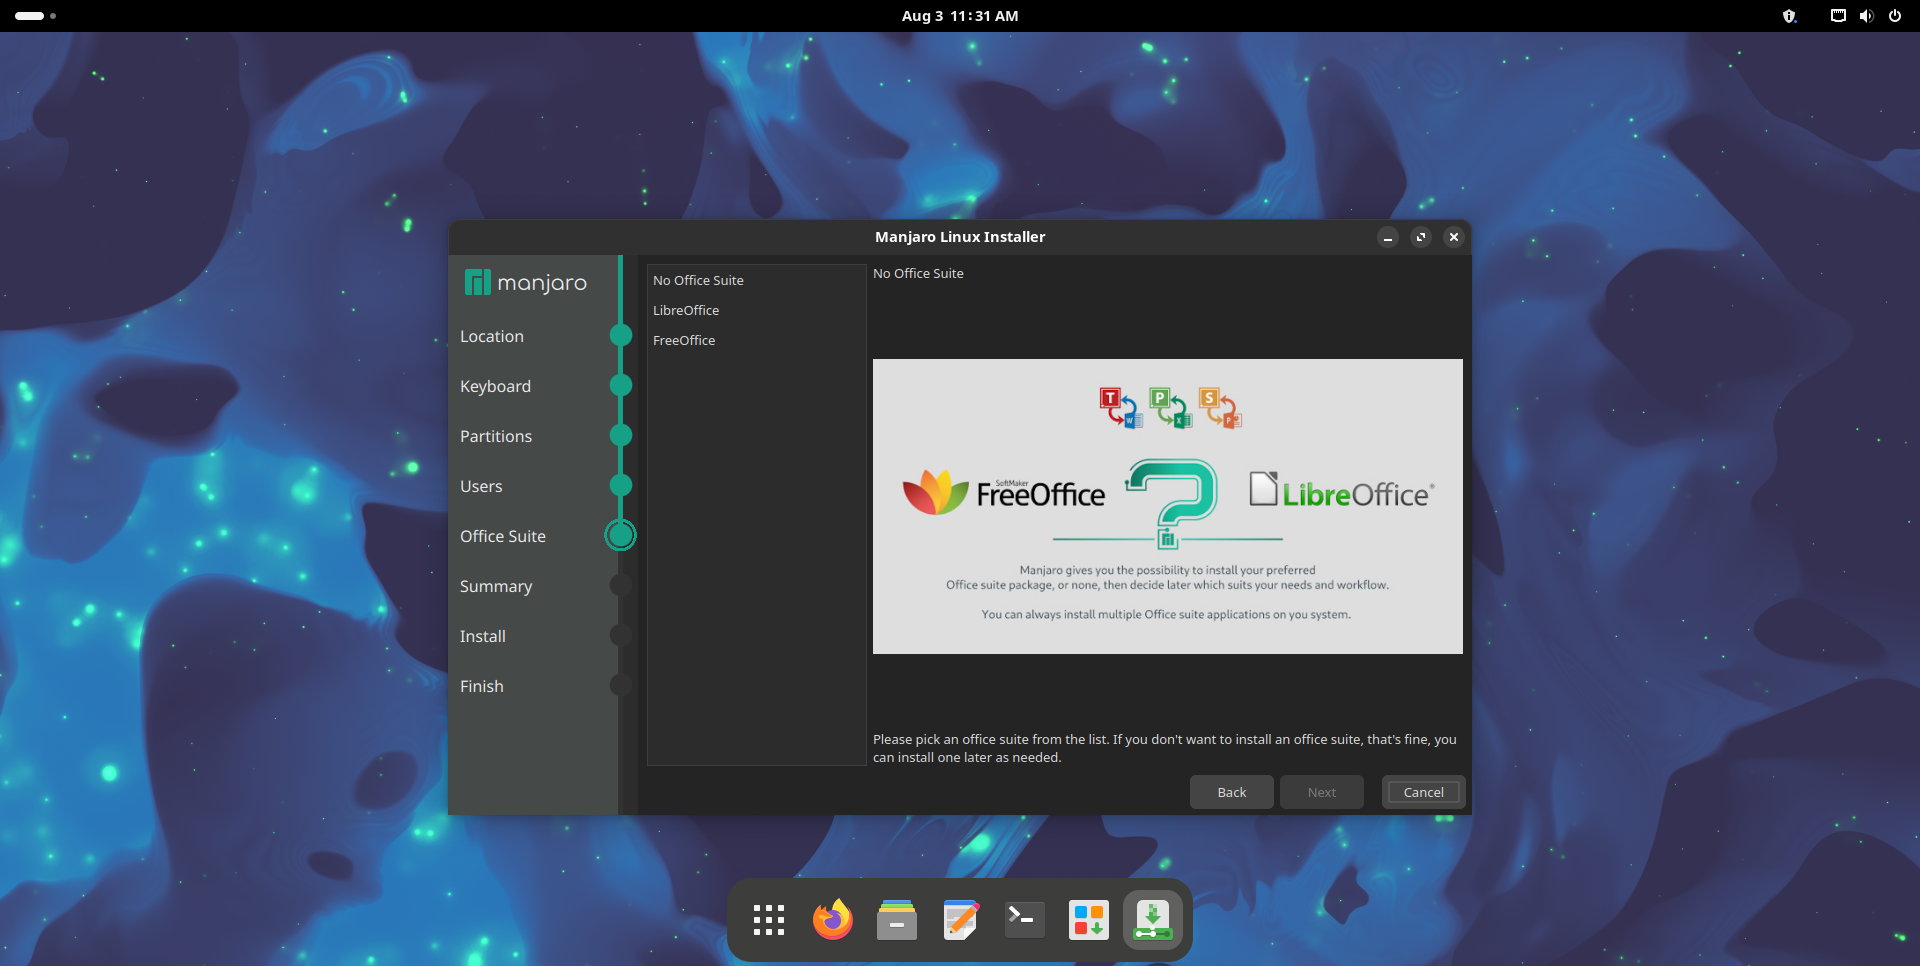Go to the Keyboard step
1920x966 pixels.
click(x=495, y=386)
